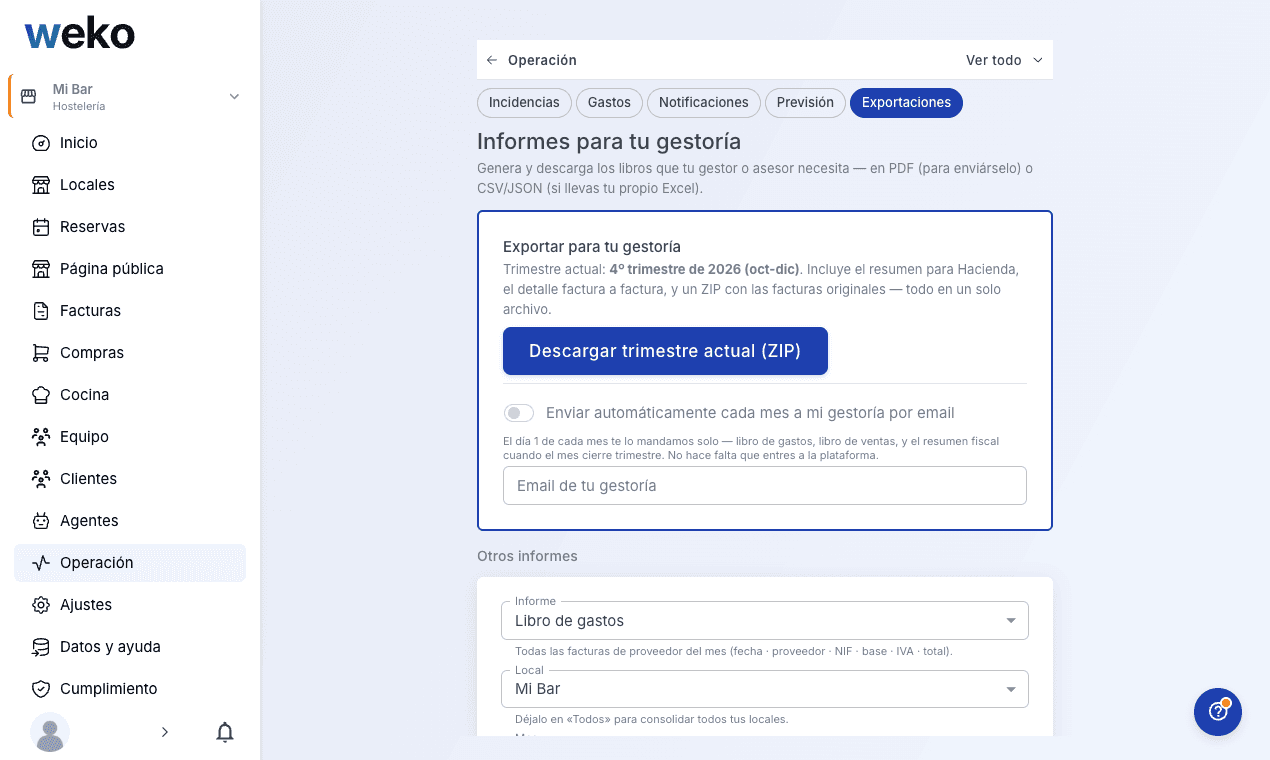This screenshot has width=1270, height=760.
Task: Click the Clientes people icon
Action: pos(41,479)
